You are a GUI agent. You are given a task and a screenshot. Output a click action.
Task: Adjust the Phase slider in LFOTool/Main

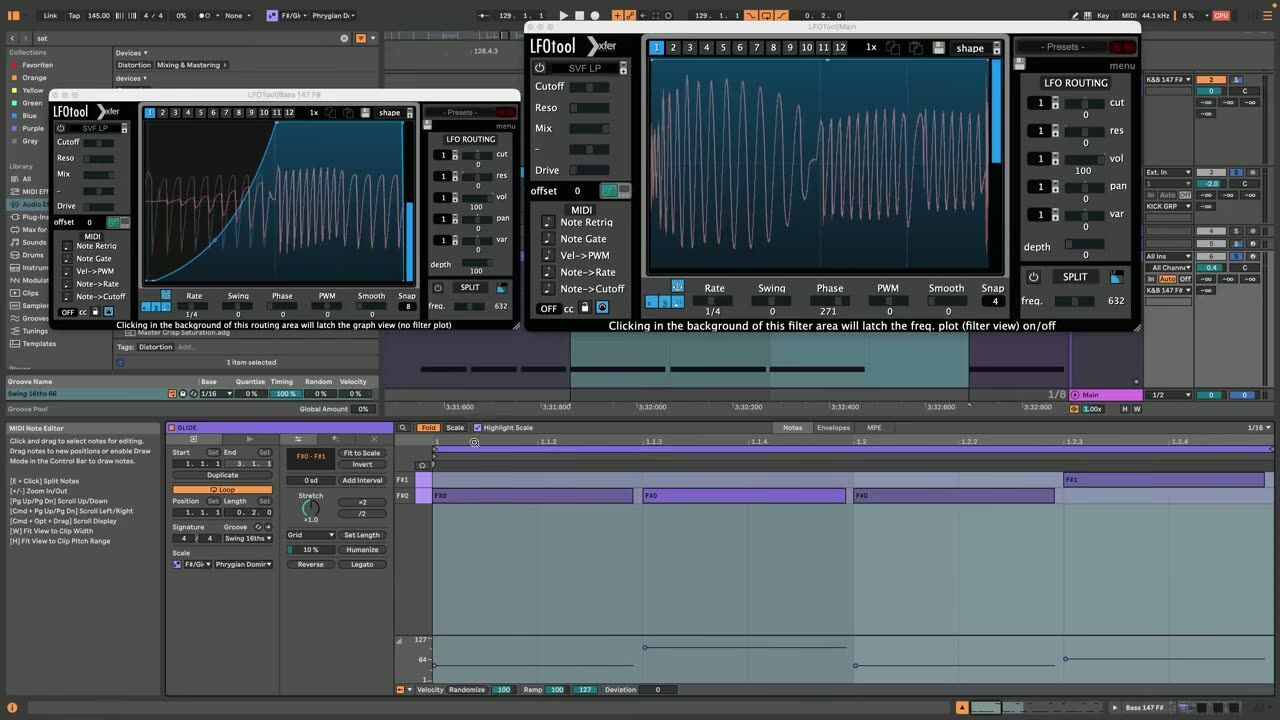point(828,301)
